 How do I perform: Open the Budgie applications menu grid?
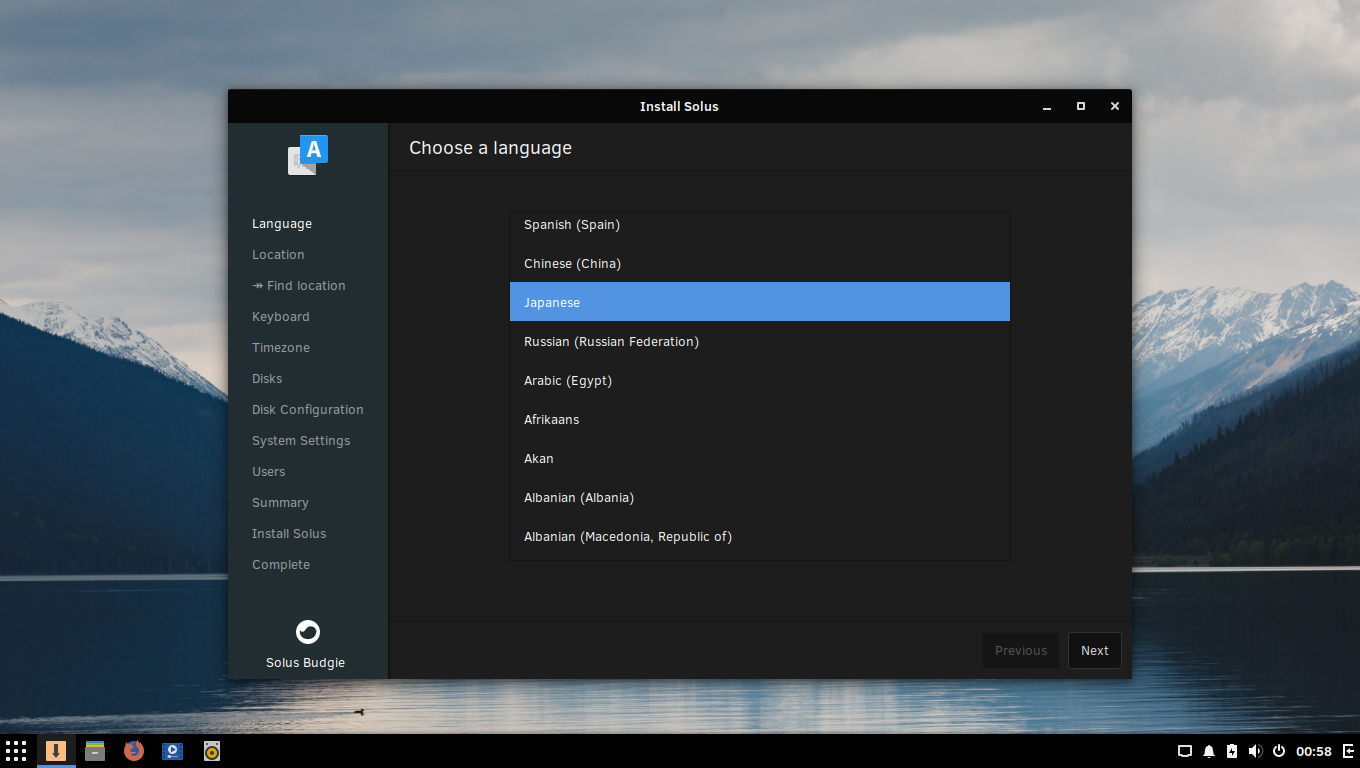(x=15, y=750)
